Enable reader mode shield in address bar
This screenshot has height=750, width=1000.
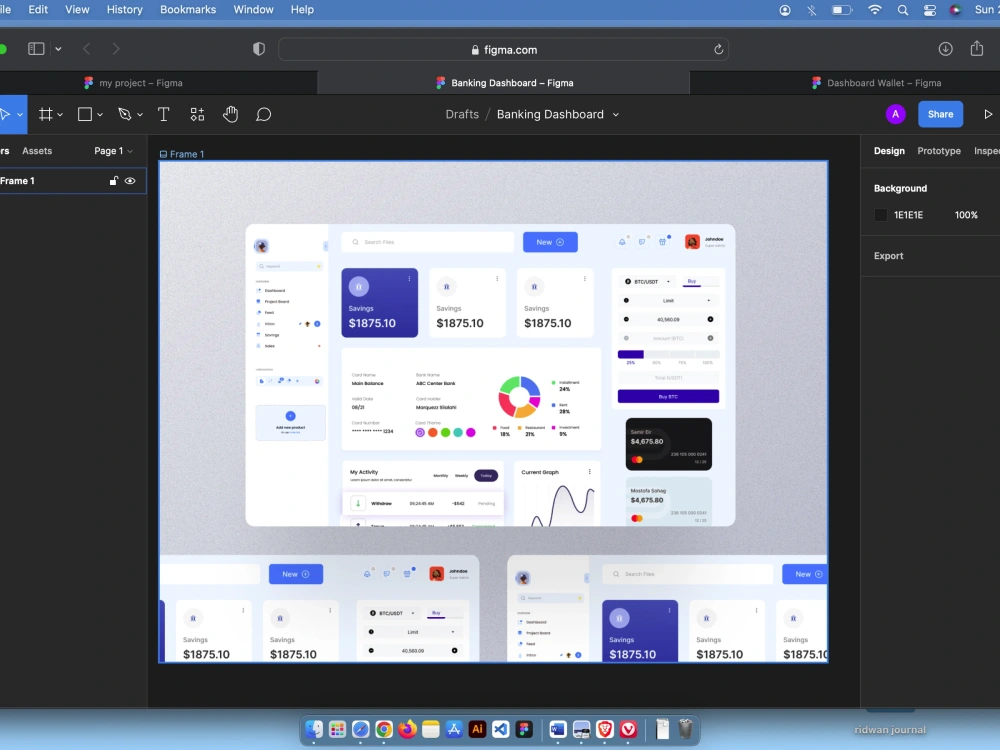coord(258,48)
